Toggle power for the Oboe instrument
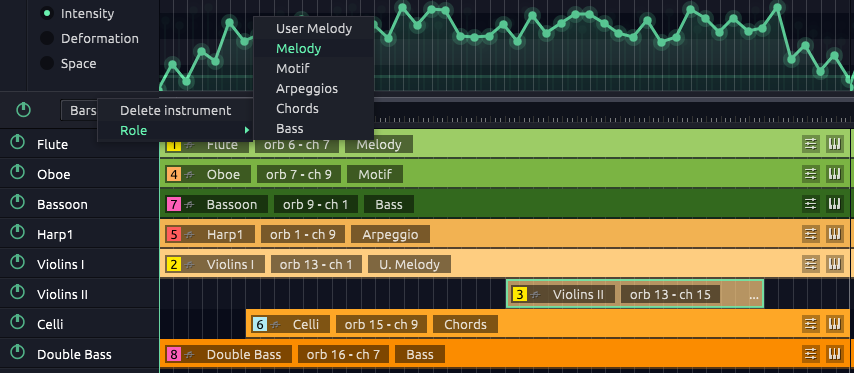The image size is (854, 373). pyautogui.click(x=18, y=173)
